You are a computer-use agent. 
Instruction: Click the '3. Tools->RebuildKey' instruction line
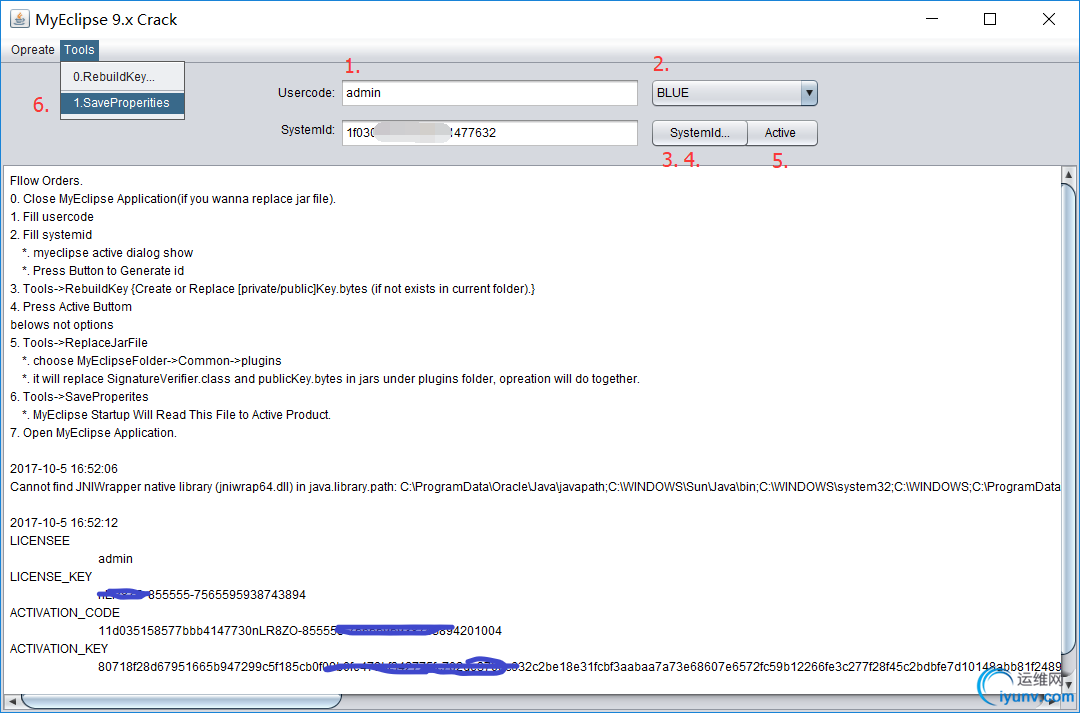pyautogui.click(x=273, y=289)
